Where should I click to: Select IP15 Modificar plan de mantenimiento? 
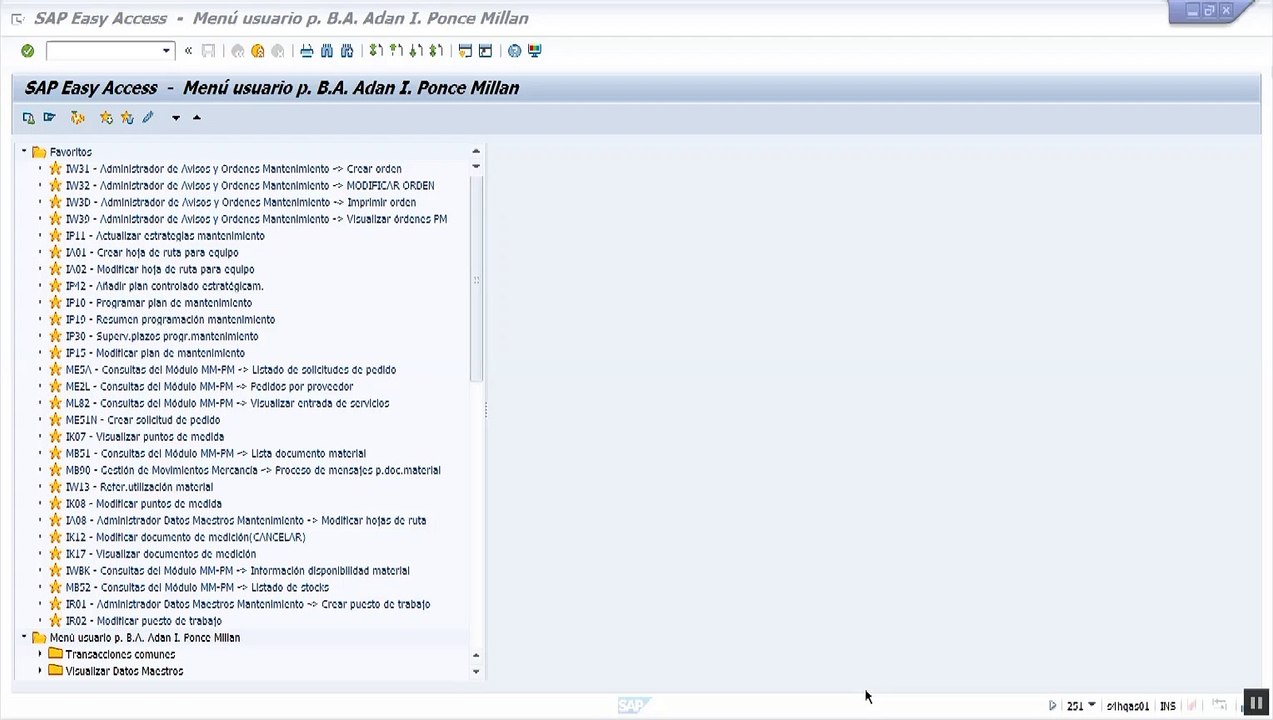[155, 353]
